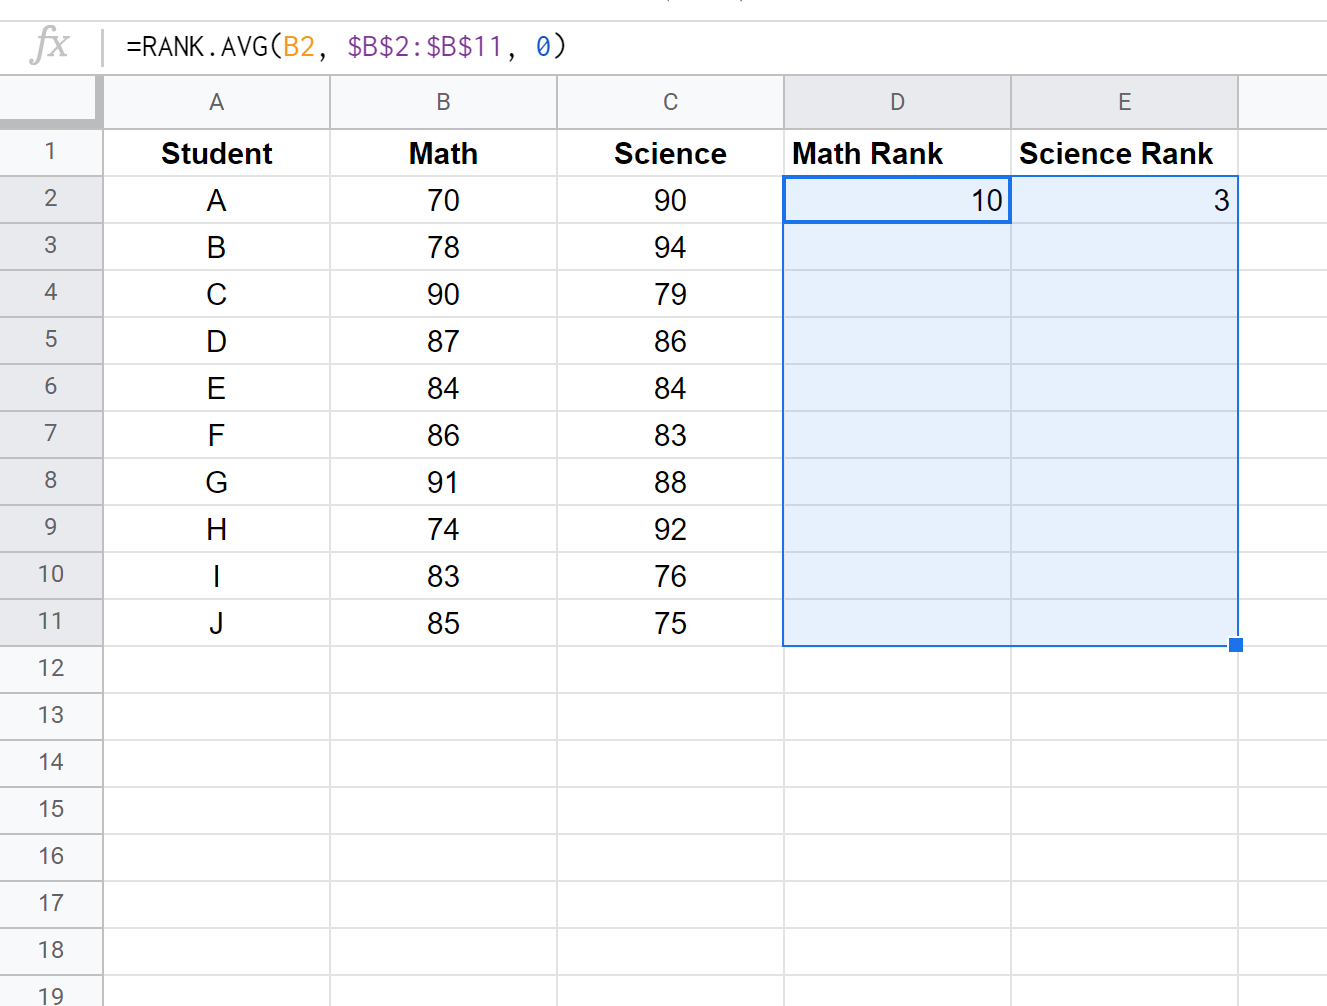Click the blue fill handle of the selection

tap(1236, 645)
